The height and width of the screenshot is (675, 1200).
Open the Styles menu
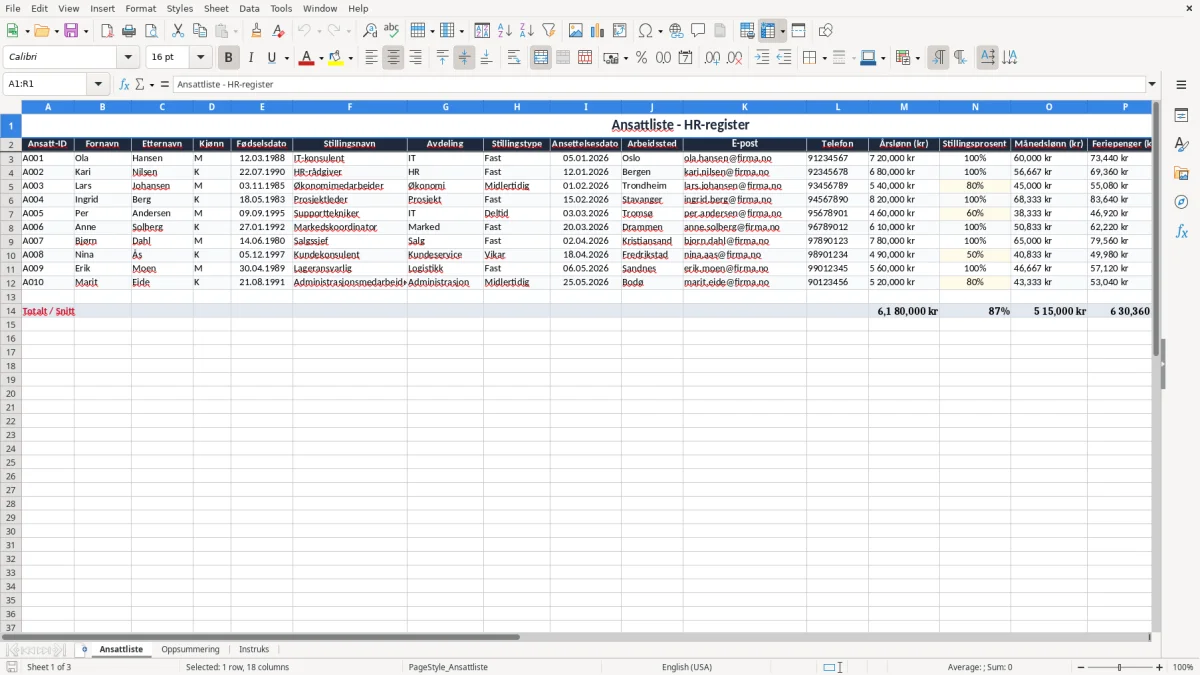point(180,8)
